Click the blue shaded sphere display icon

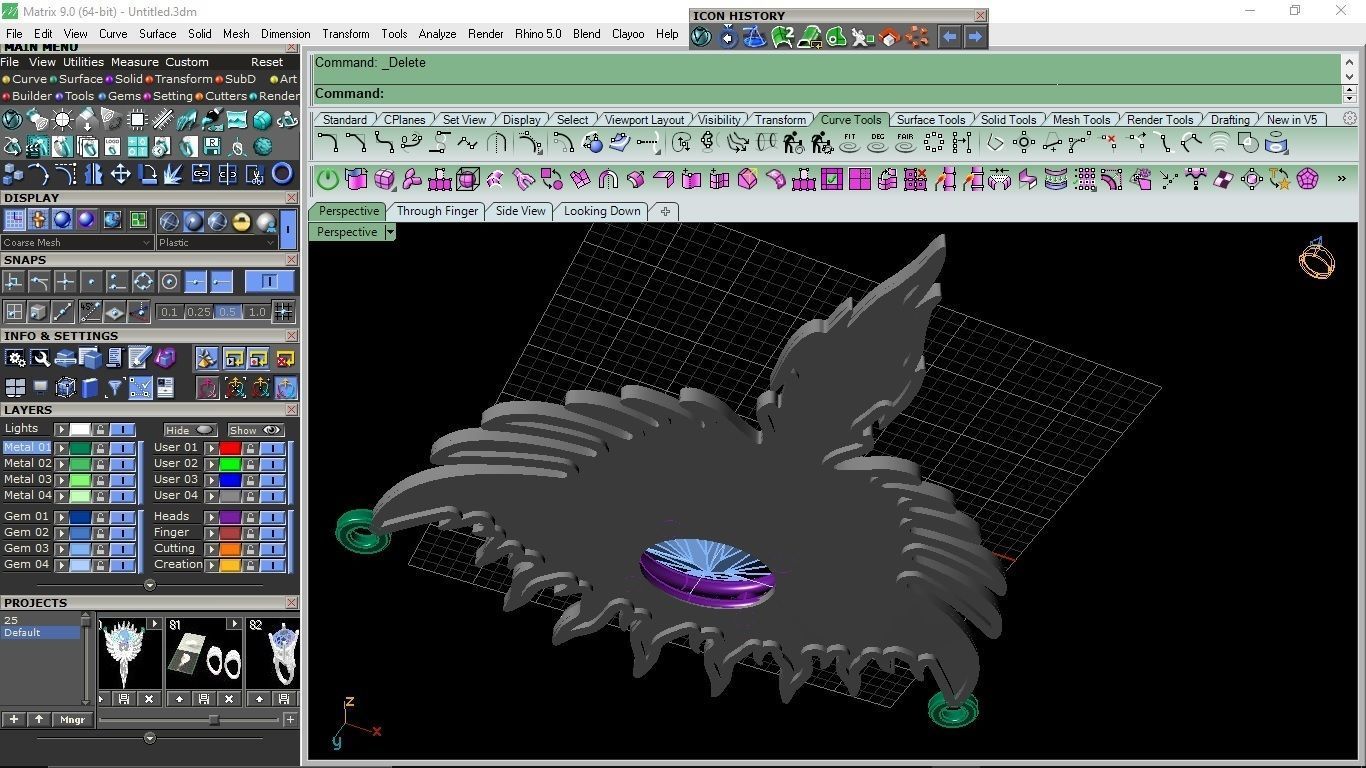(62, 219)
